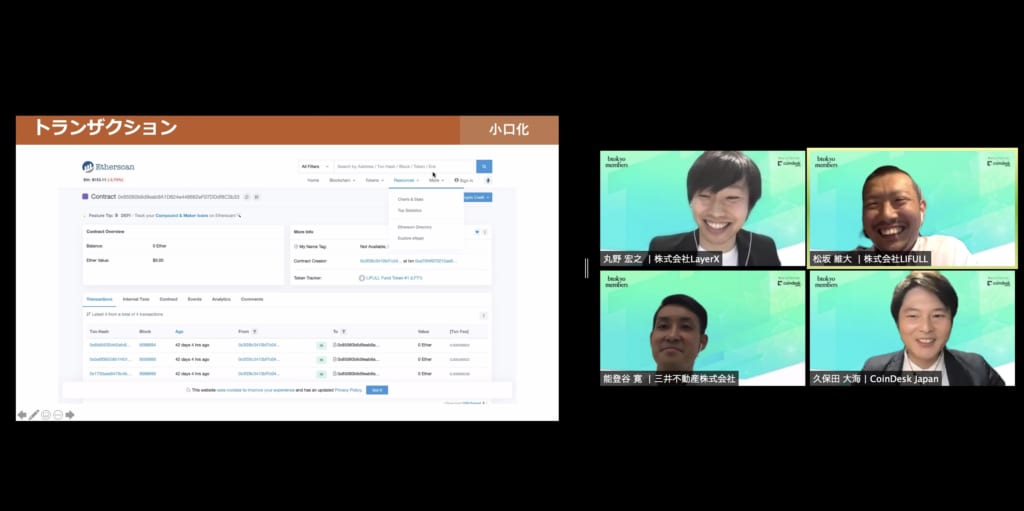1024x511 pixels.
Task: Click the IN badge in the first transaction row
Action: [321, 345]
